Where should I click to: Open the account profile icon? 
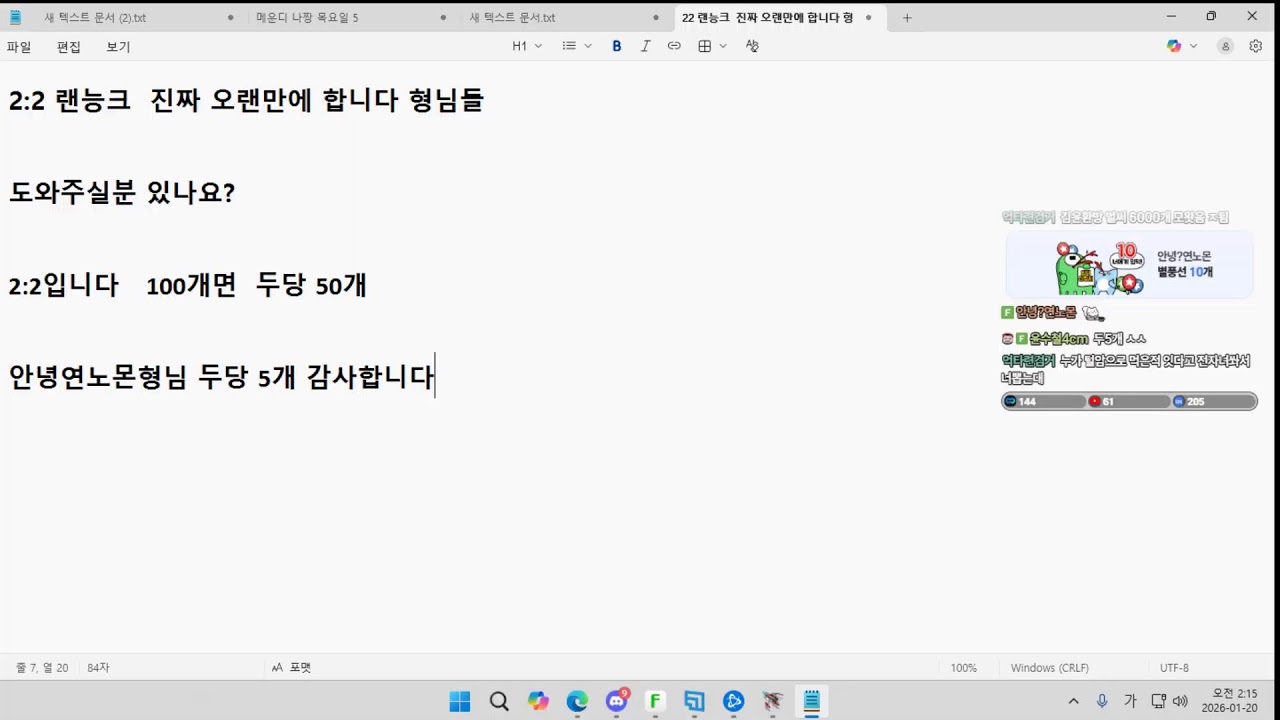1225,46
